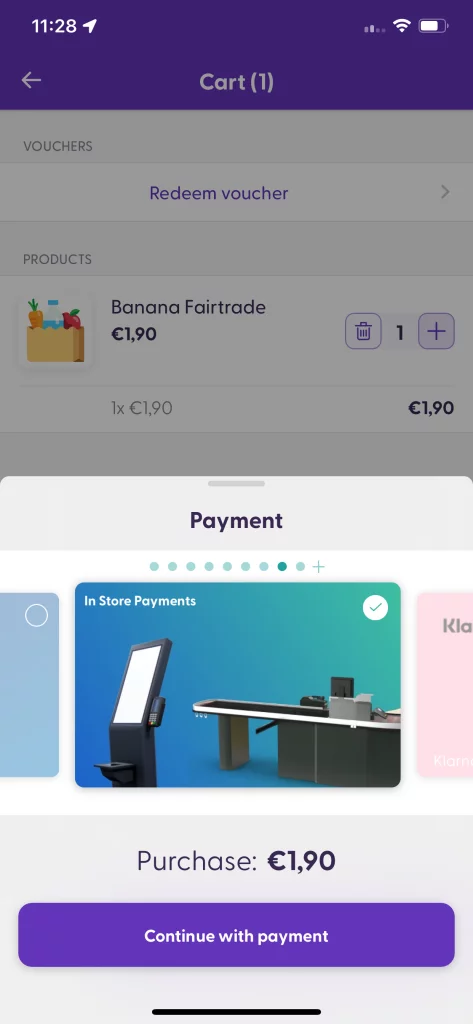The height and width of the screenshot is (1024, 473).
Task: Jump to last payment pagination dot
Action: tap(301, 566)
